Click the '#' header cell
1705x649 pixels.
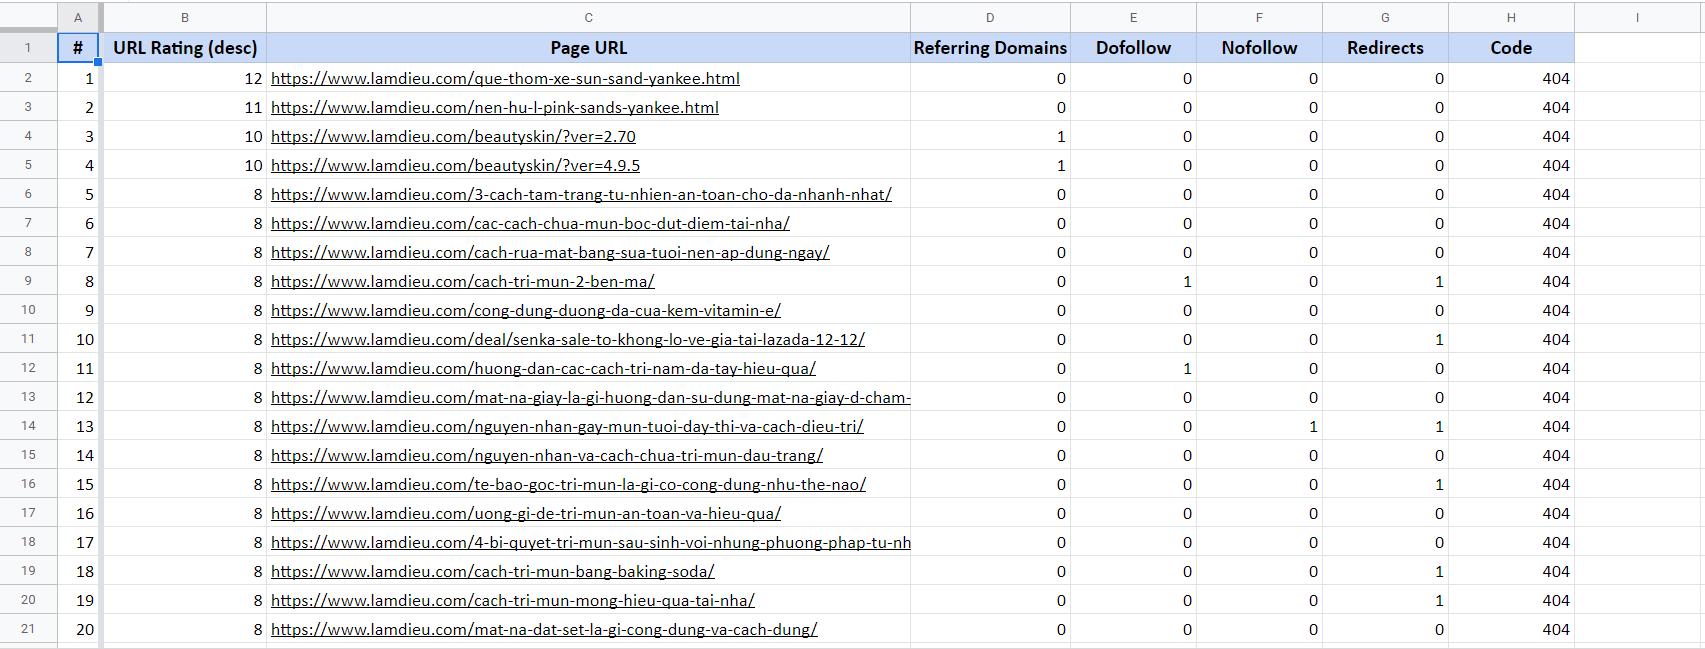[x=78, y=48]
